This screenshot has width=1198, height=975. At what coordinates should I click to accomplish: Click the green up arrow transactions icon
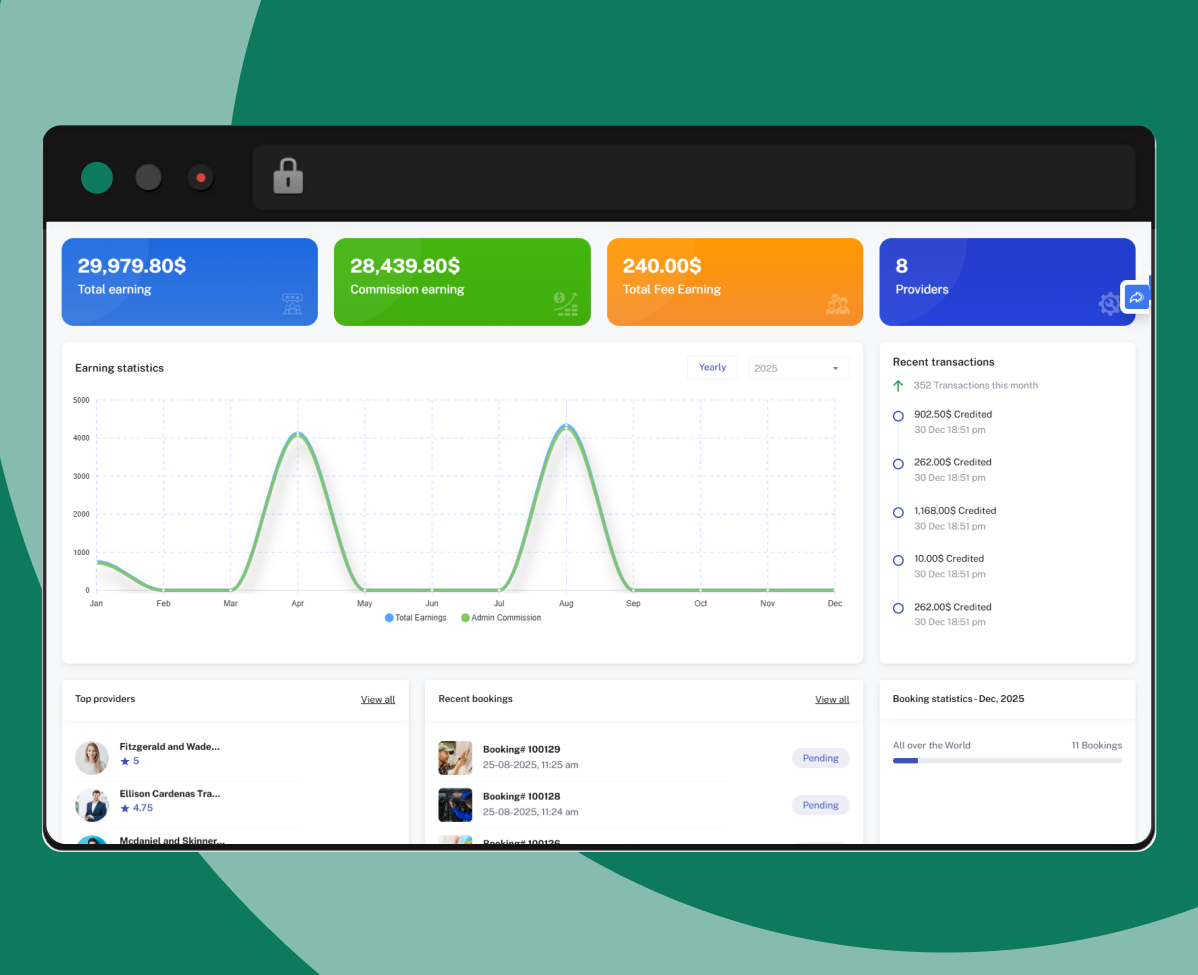[898, 385]
